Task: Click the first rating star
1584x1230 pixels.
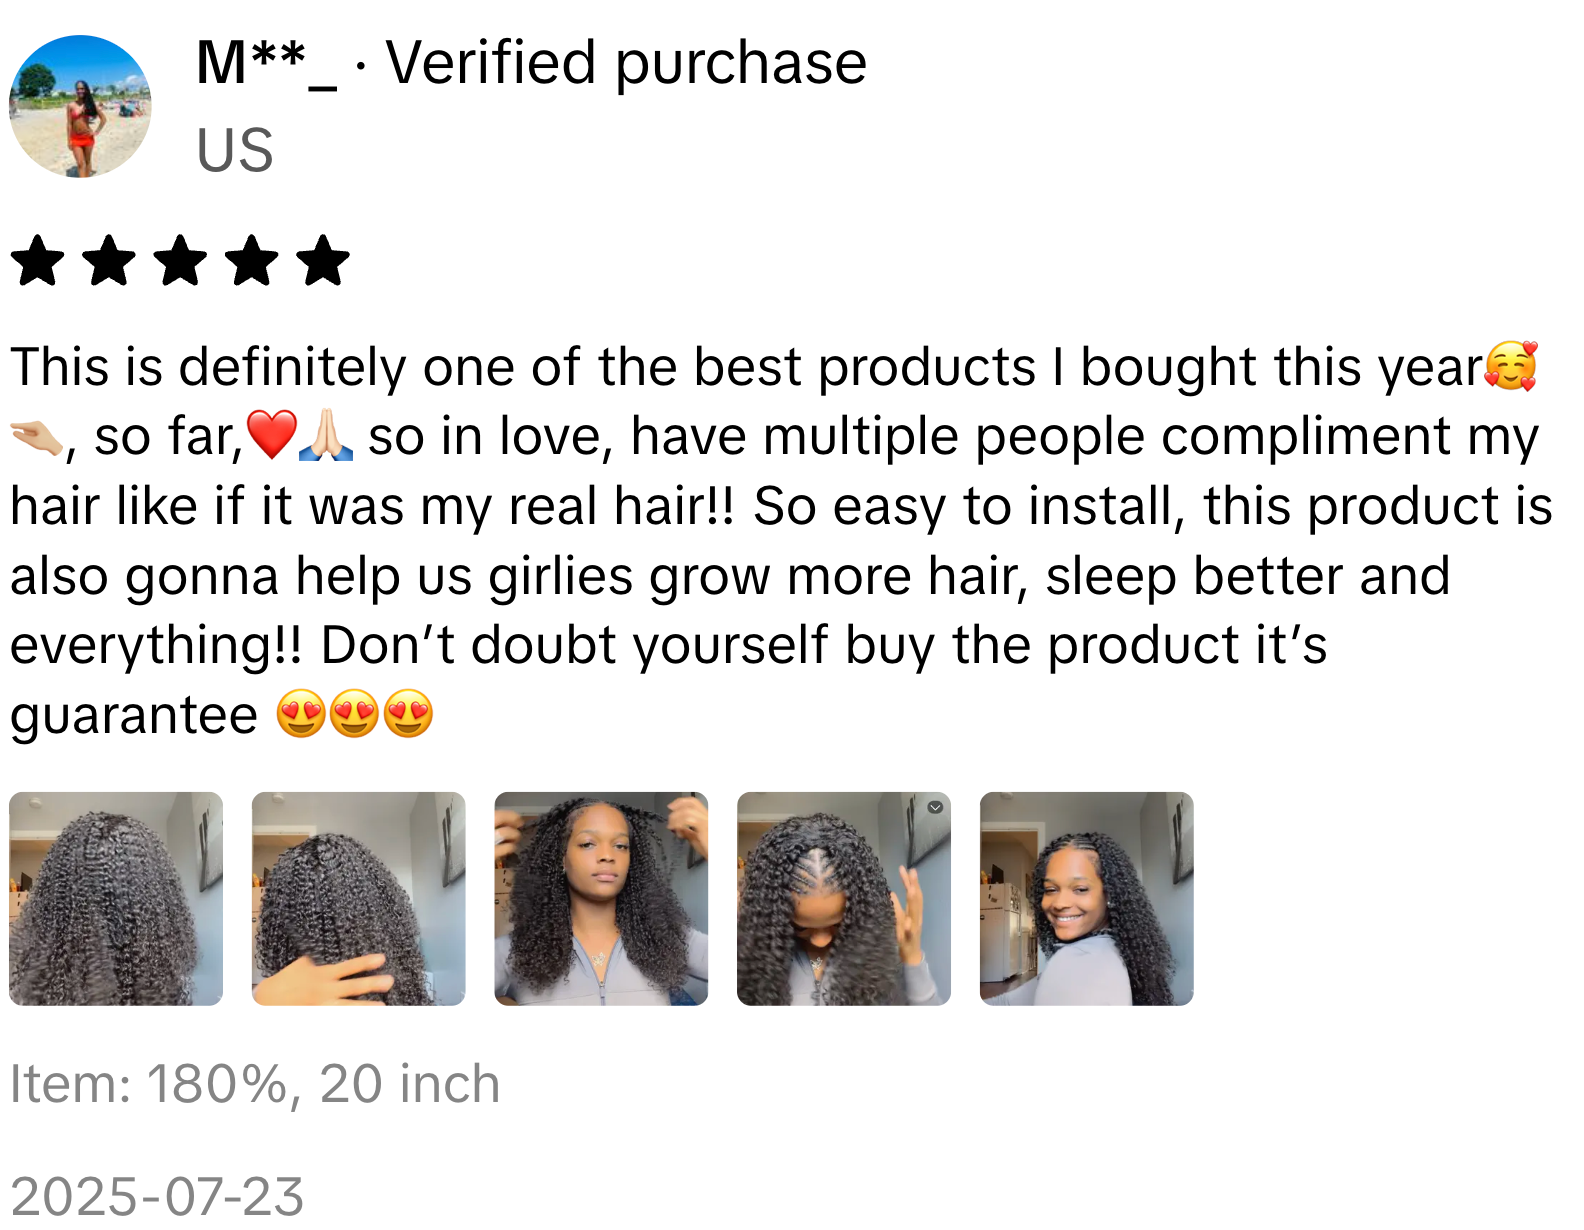Action: pos(37,261)
